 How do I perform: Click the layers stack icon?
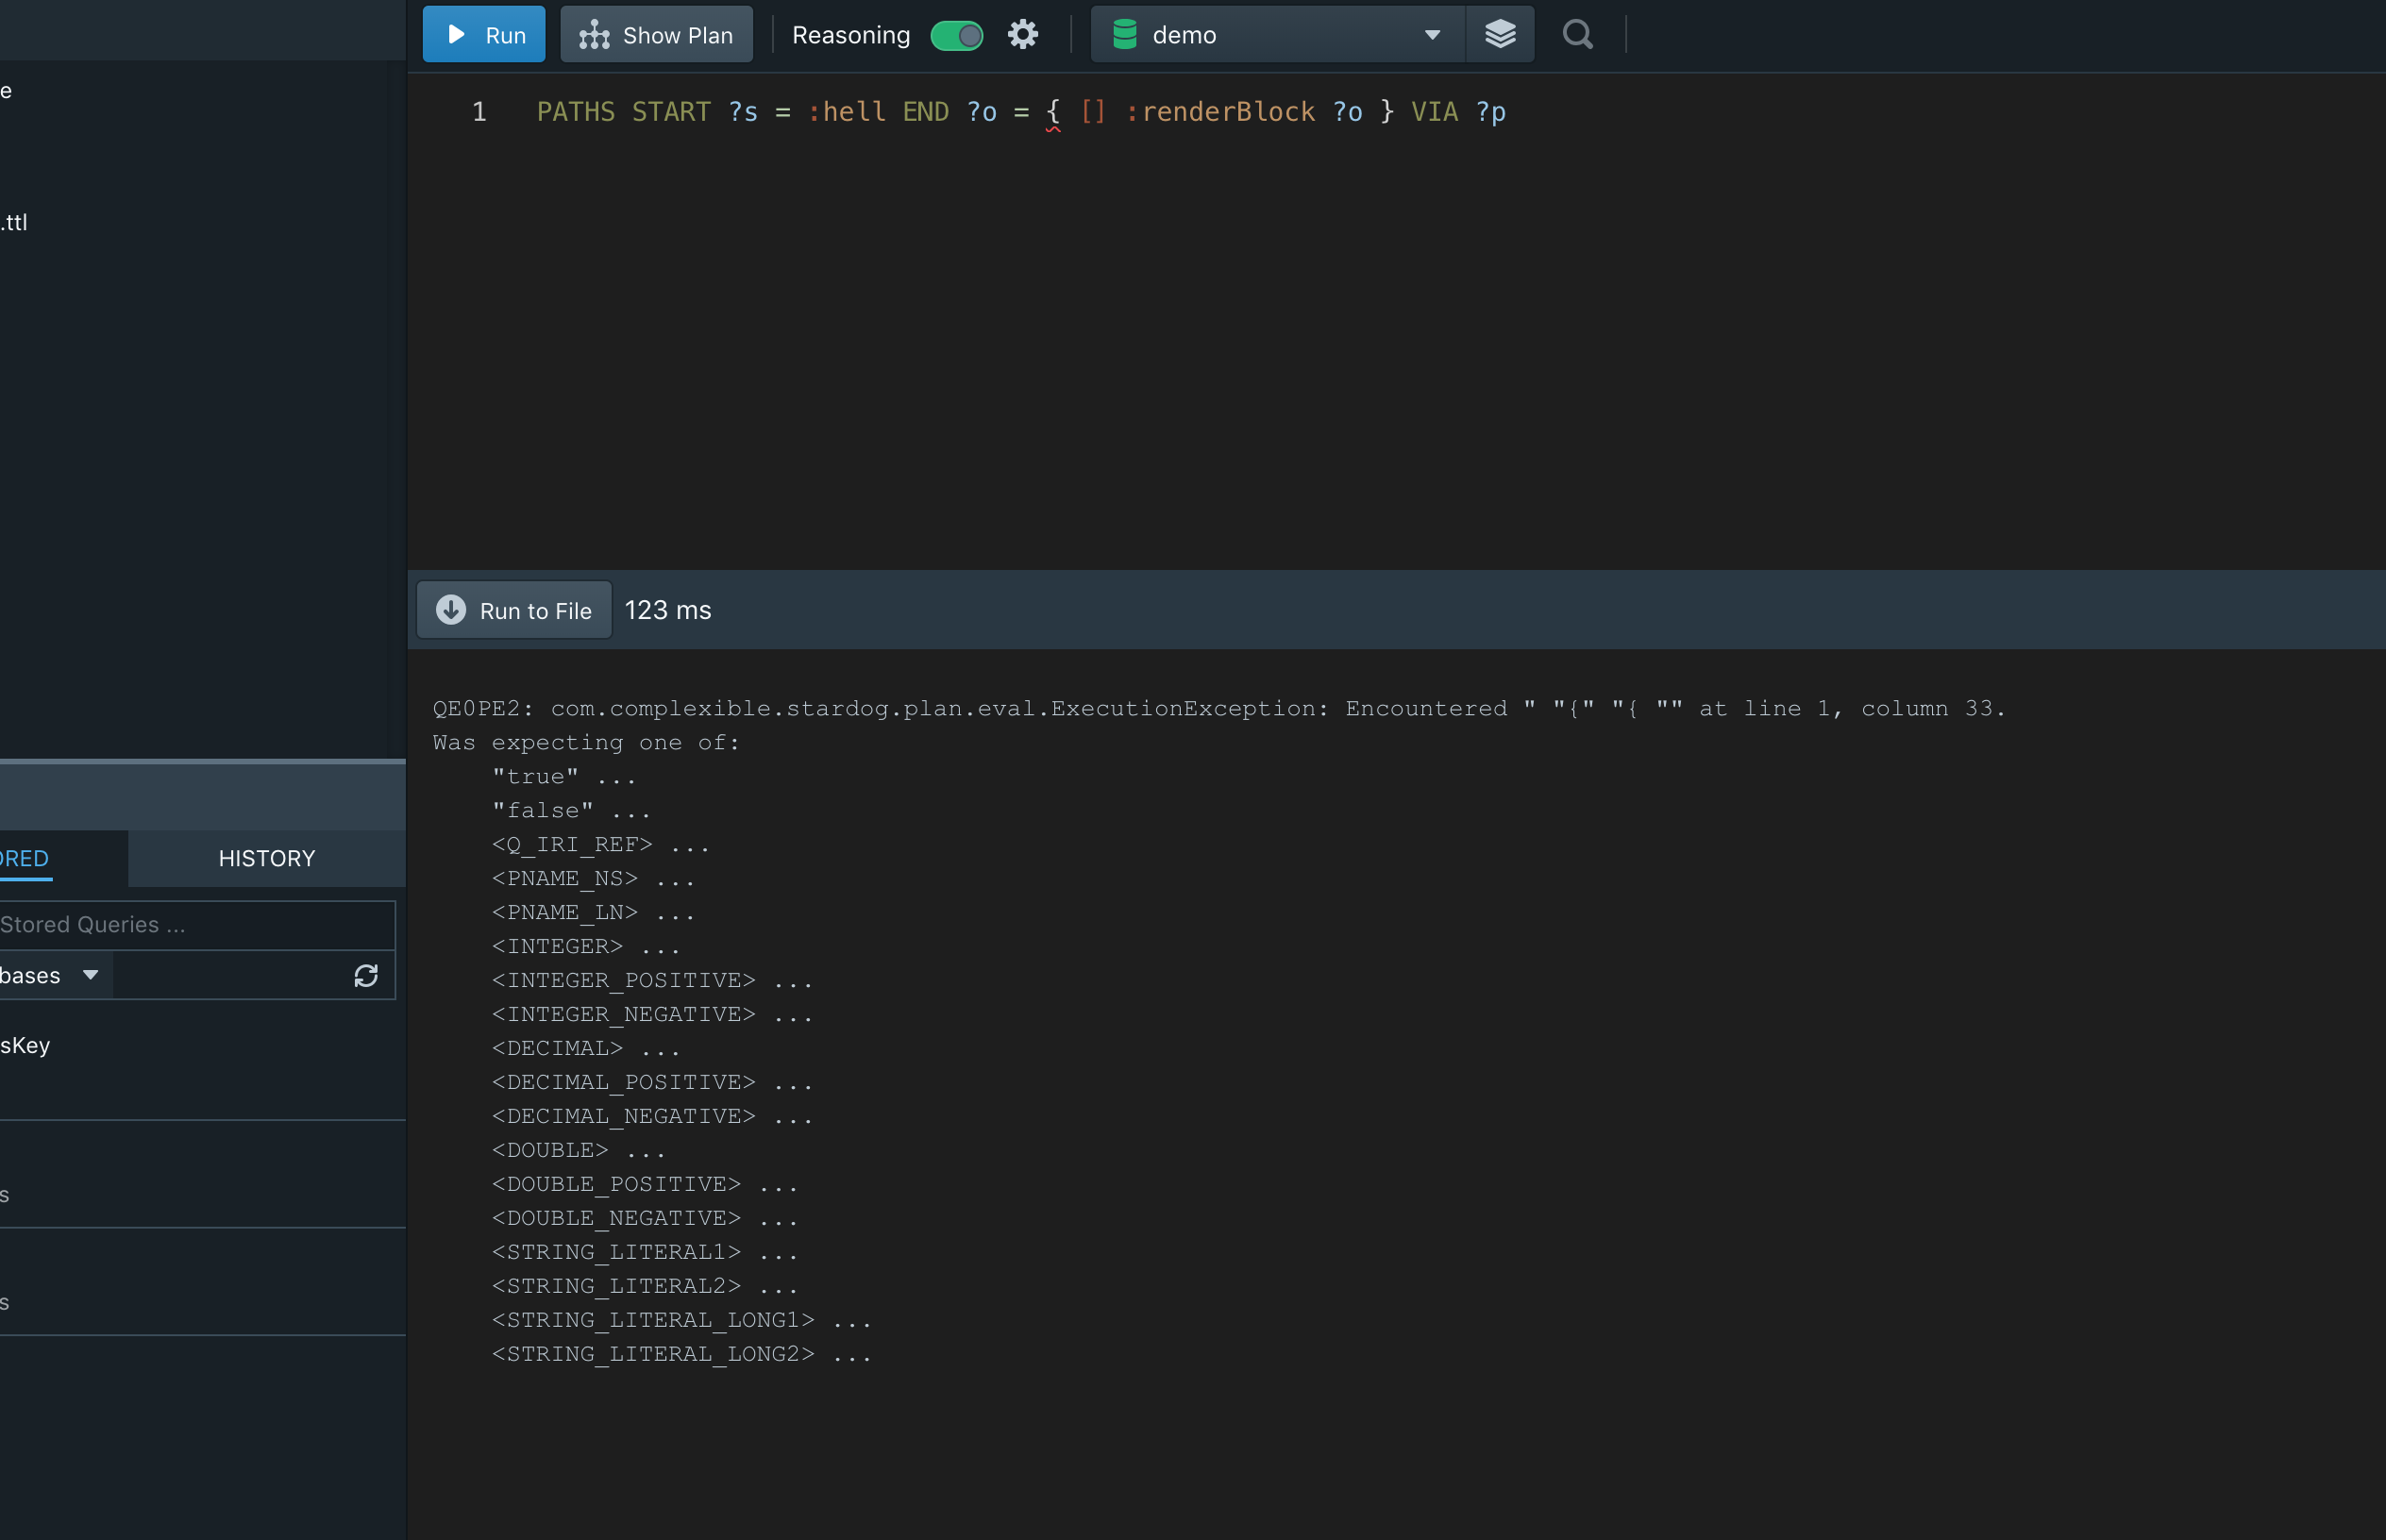click(x=1499, y=35)
